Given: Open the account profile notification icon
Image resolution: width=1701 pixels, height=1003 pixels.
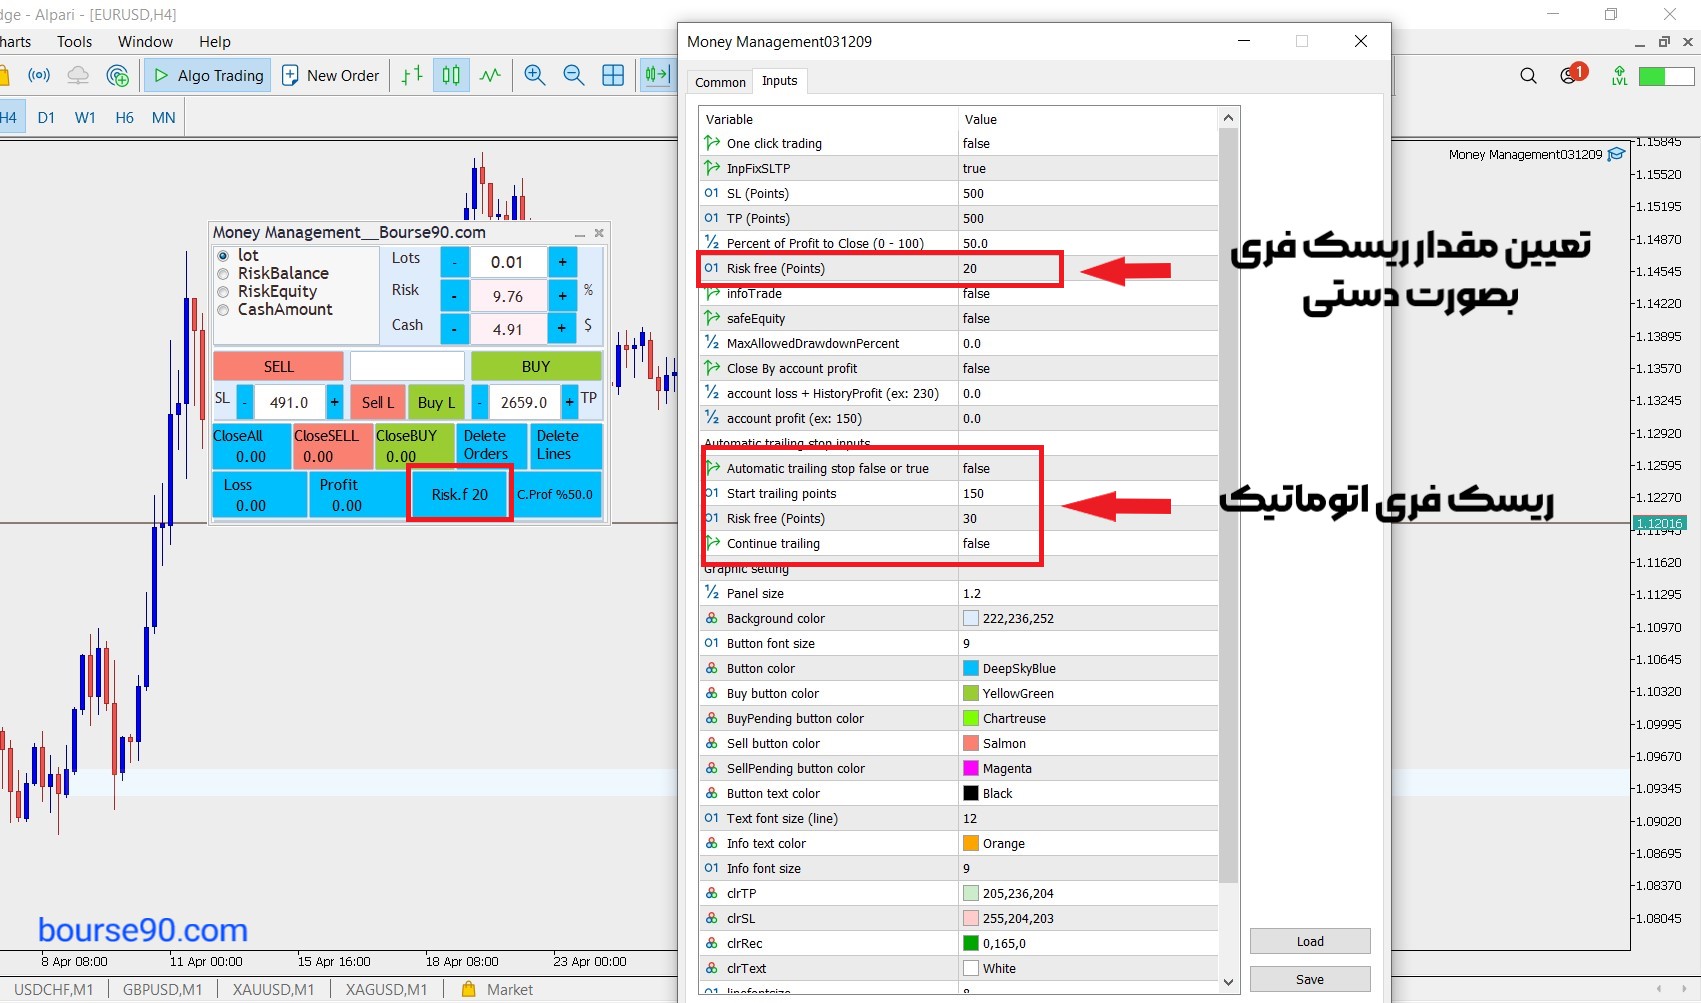Looking at the screenshot, I should pos(1570,76).
